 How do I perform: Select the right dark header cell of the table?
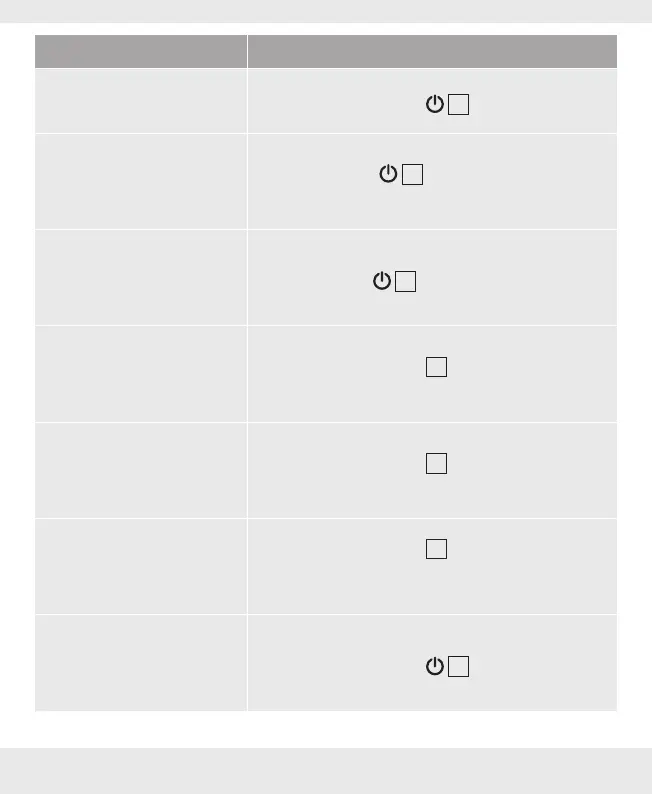click(x=431, y=51)
